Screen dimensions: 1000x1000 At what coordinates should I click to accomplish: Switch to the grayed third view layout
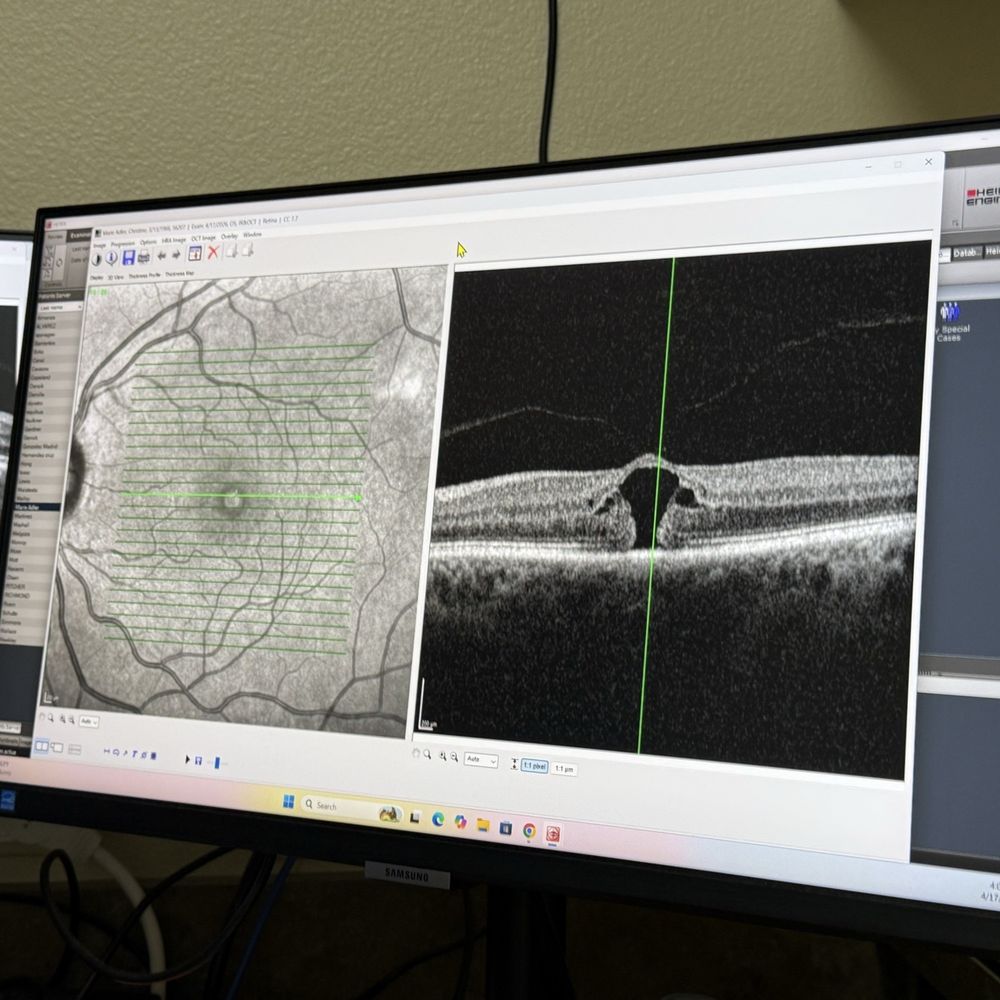[75, 749]
